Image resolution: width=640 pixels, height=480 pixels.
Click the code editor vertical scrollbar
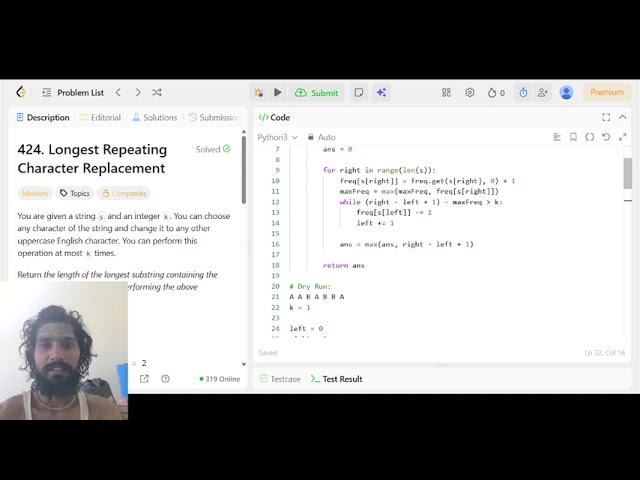pos(628,173)
